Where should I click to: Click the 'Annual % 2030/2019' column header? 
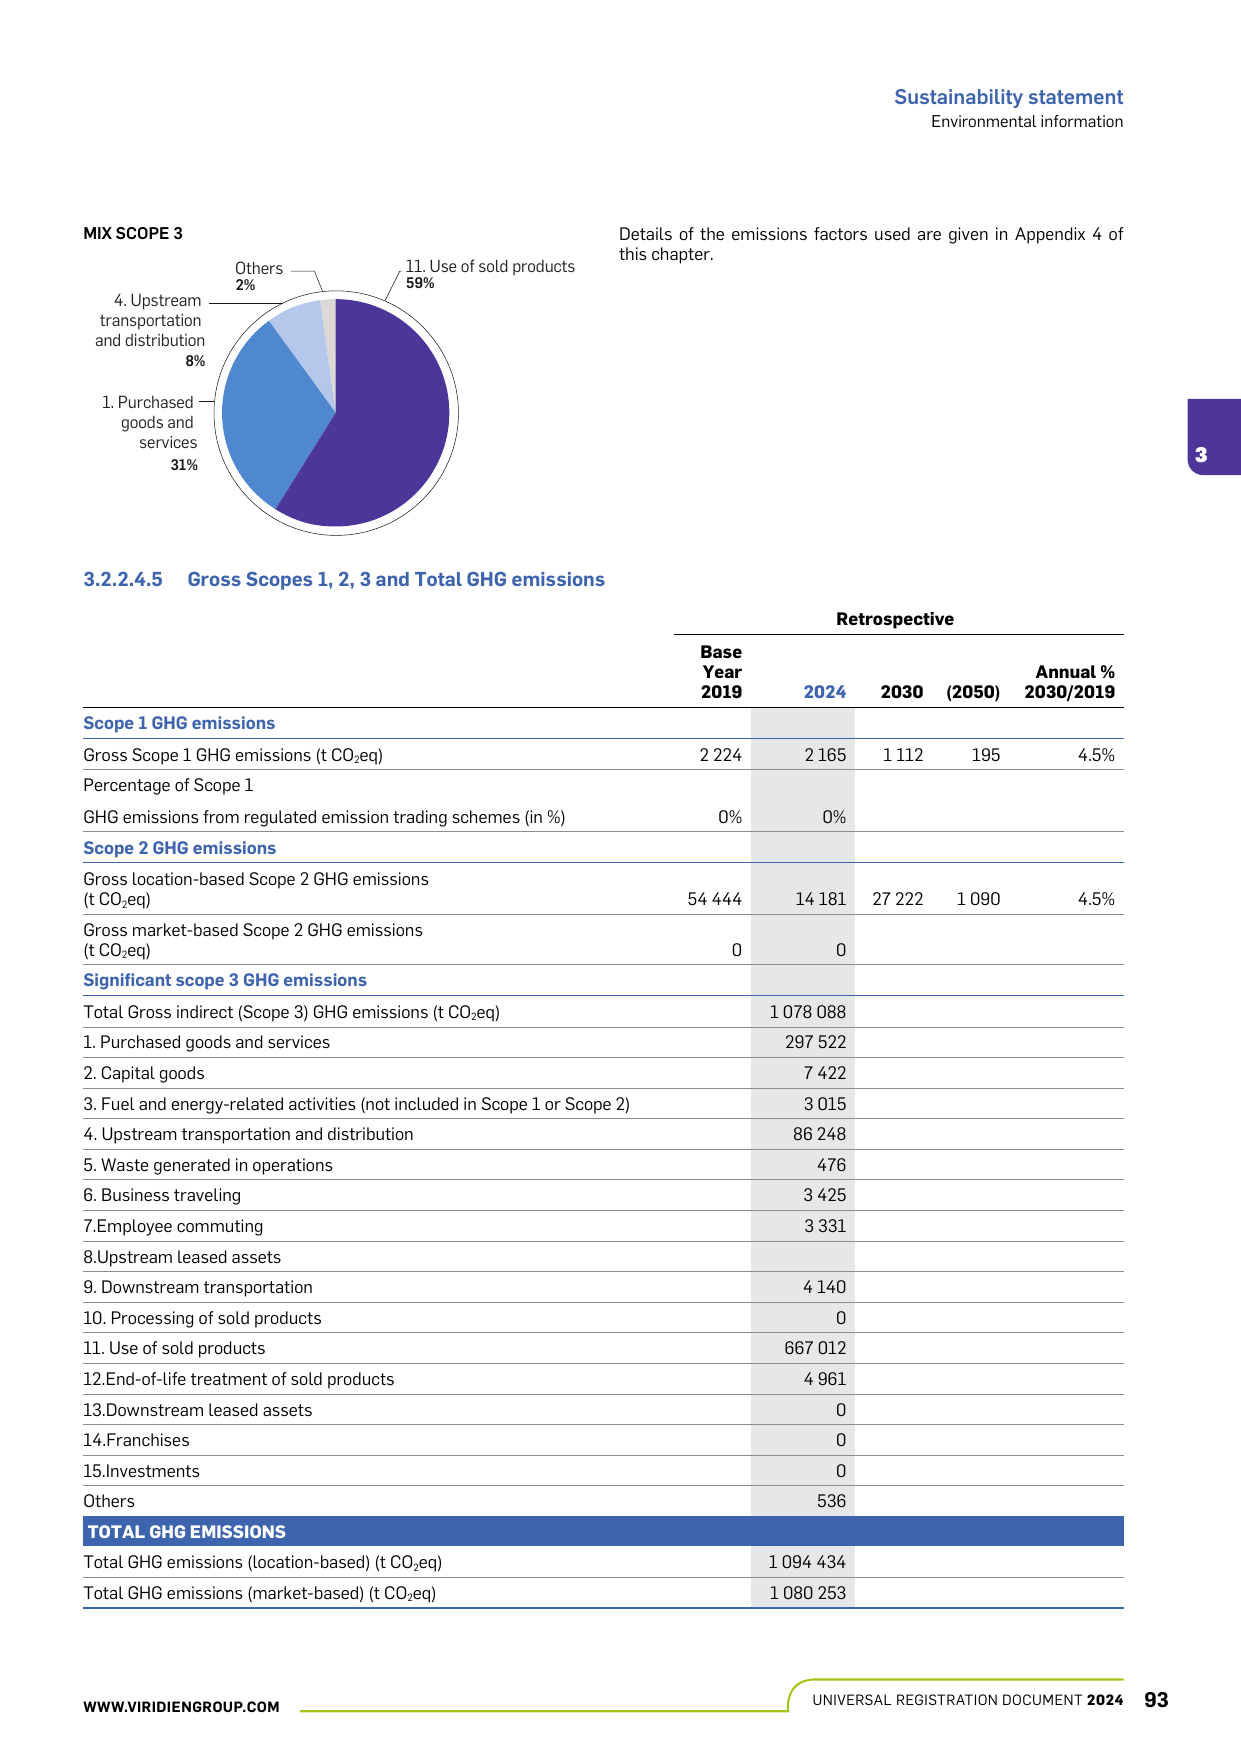click(1070, 682)
